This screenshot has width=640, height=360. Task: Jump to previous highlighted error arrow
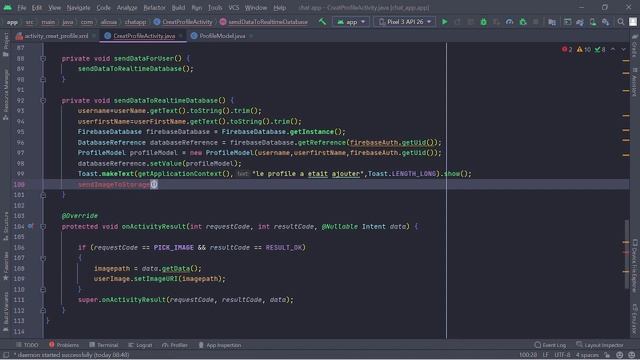613,49
